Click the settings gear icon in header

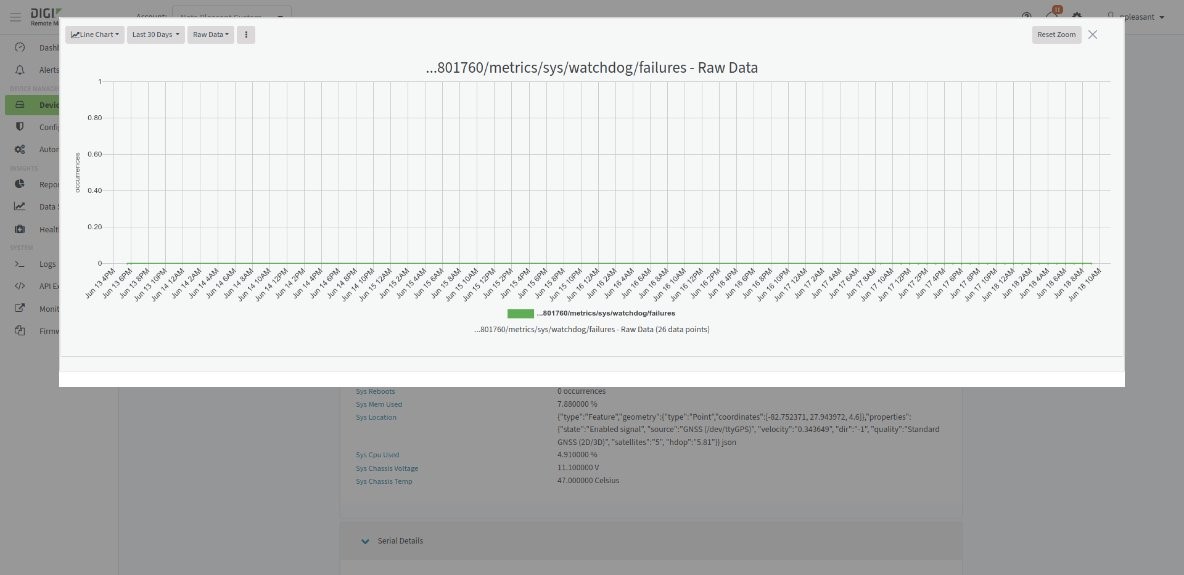(1077, 16)
